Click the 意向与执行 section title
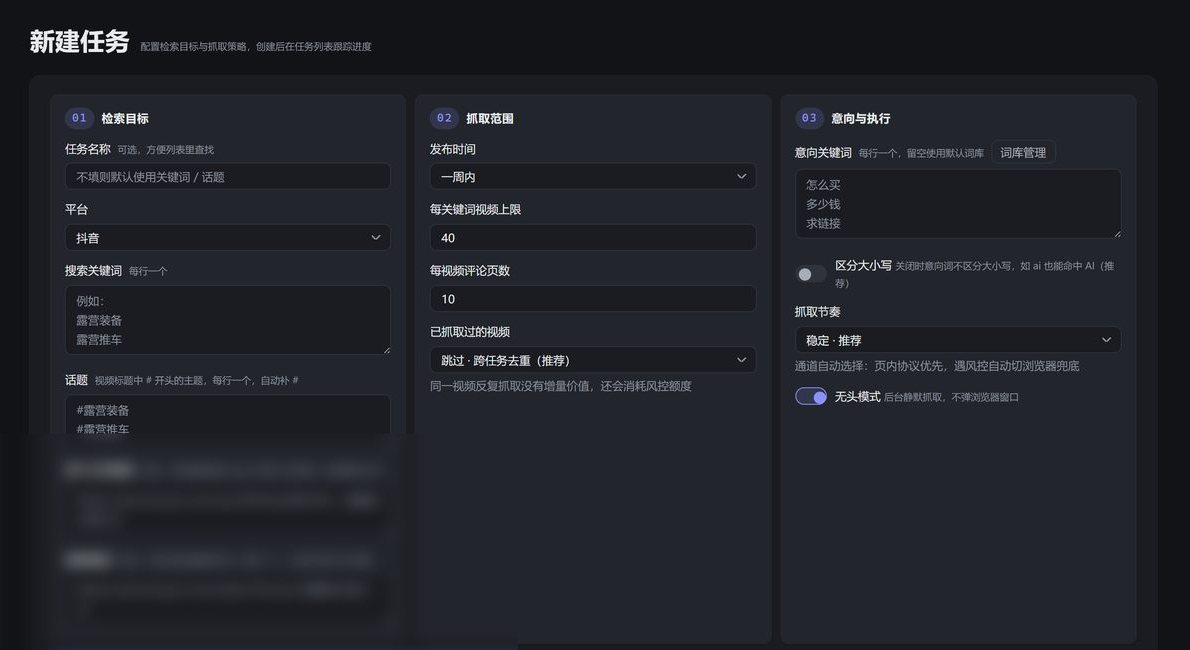The width and height of the screenshot is (1190, 650). 861,118
